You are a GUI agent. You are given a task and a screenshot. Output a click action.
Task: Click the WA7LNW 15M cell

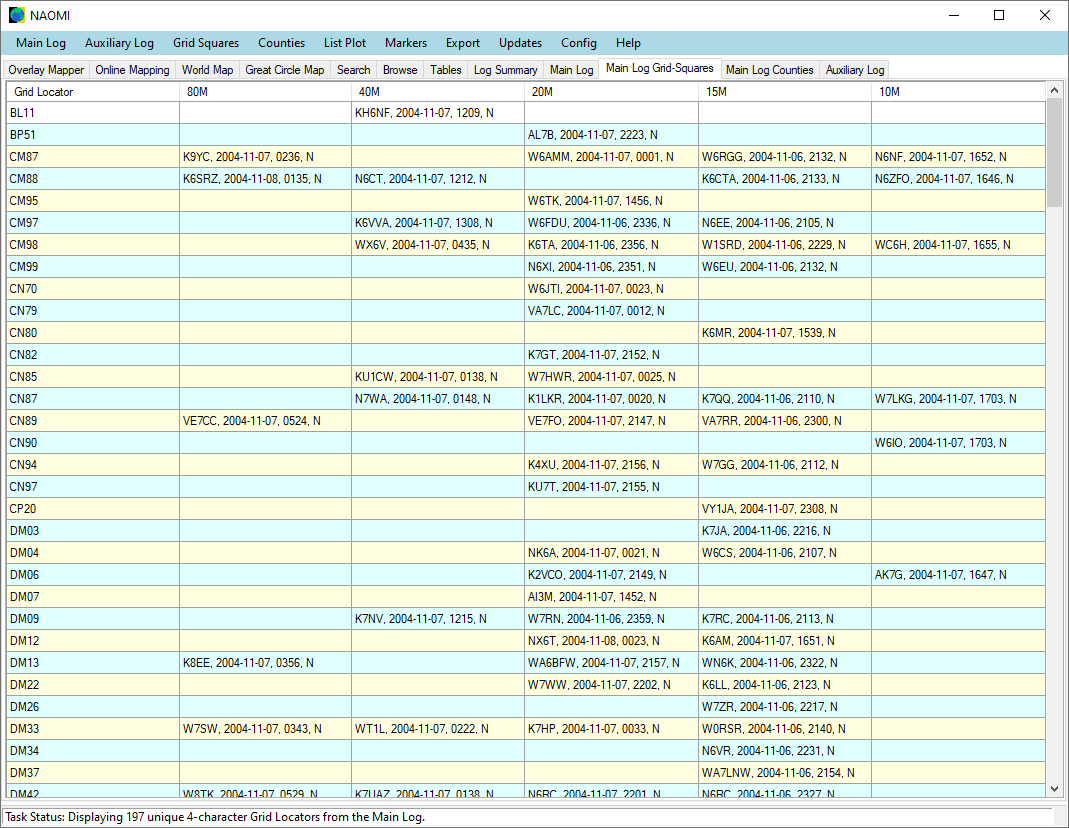click(x=785, y=772)
